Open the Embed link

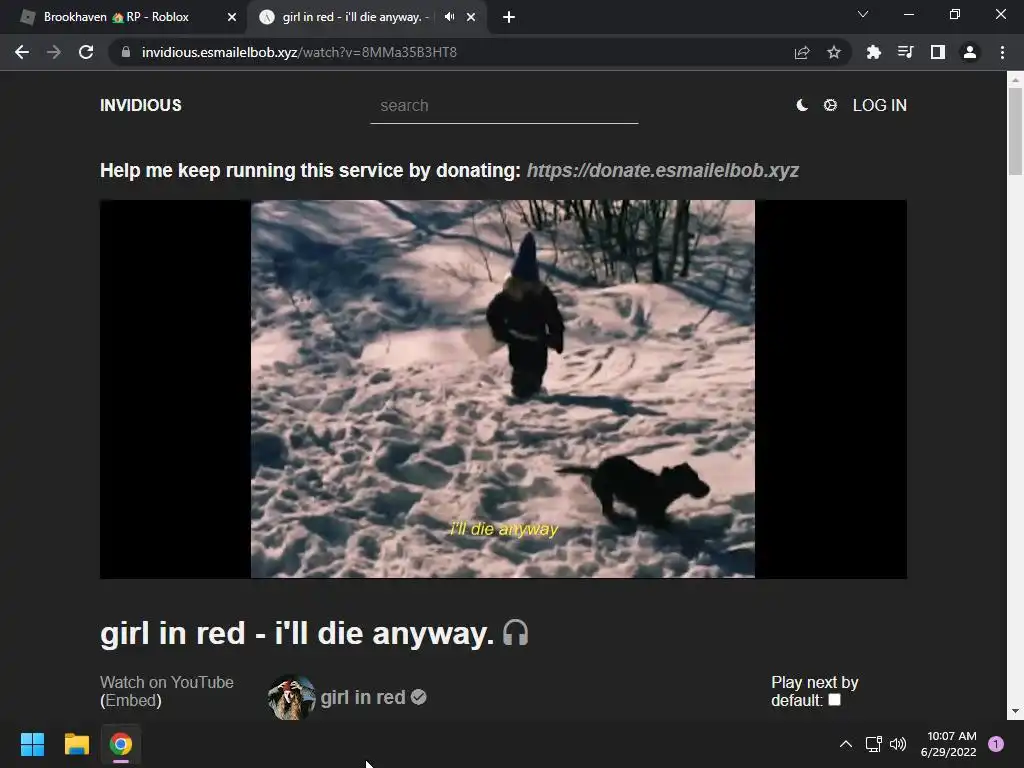coord(131,700)
